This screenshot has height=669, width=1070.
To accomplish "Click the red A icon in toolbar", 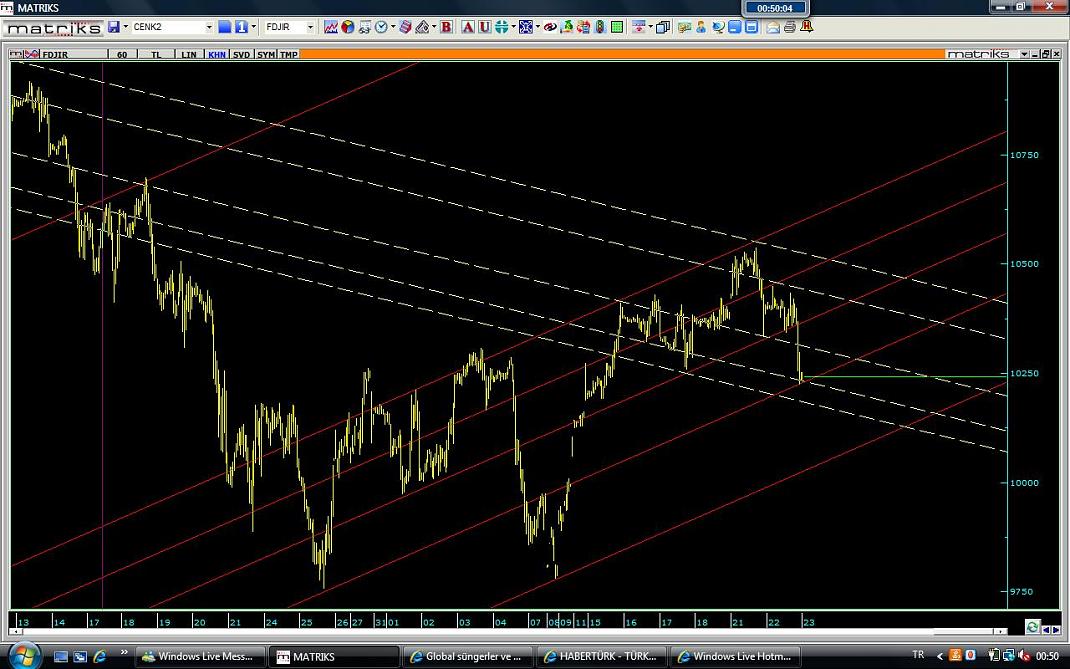I will tap(467, 27).
